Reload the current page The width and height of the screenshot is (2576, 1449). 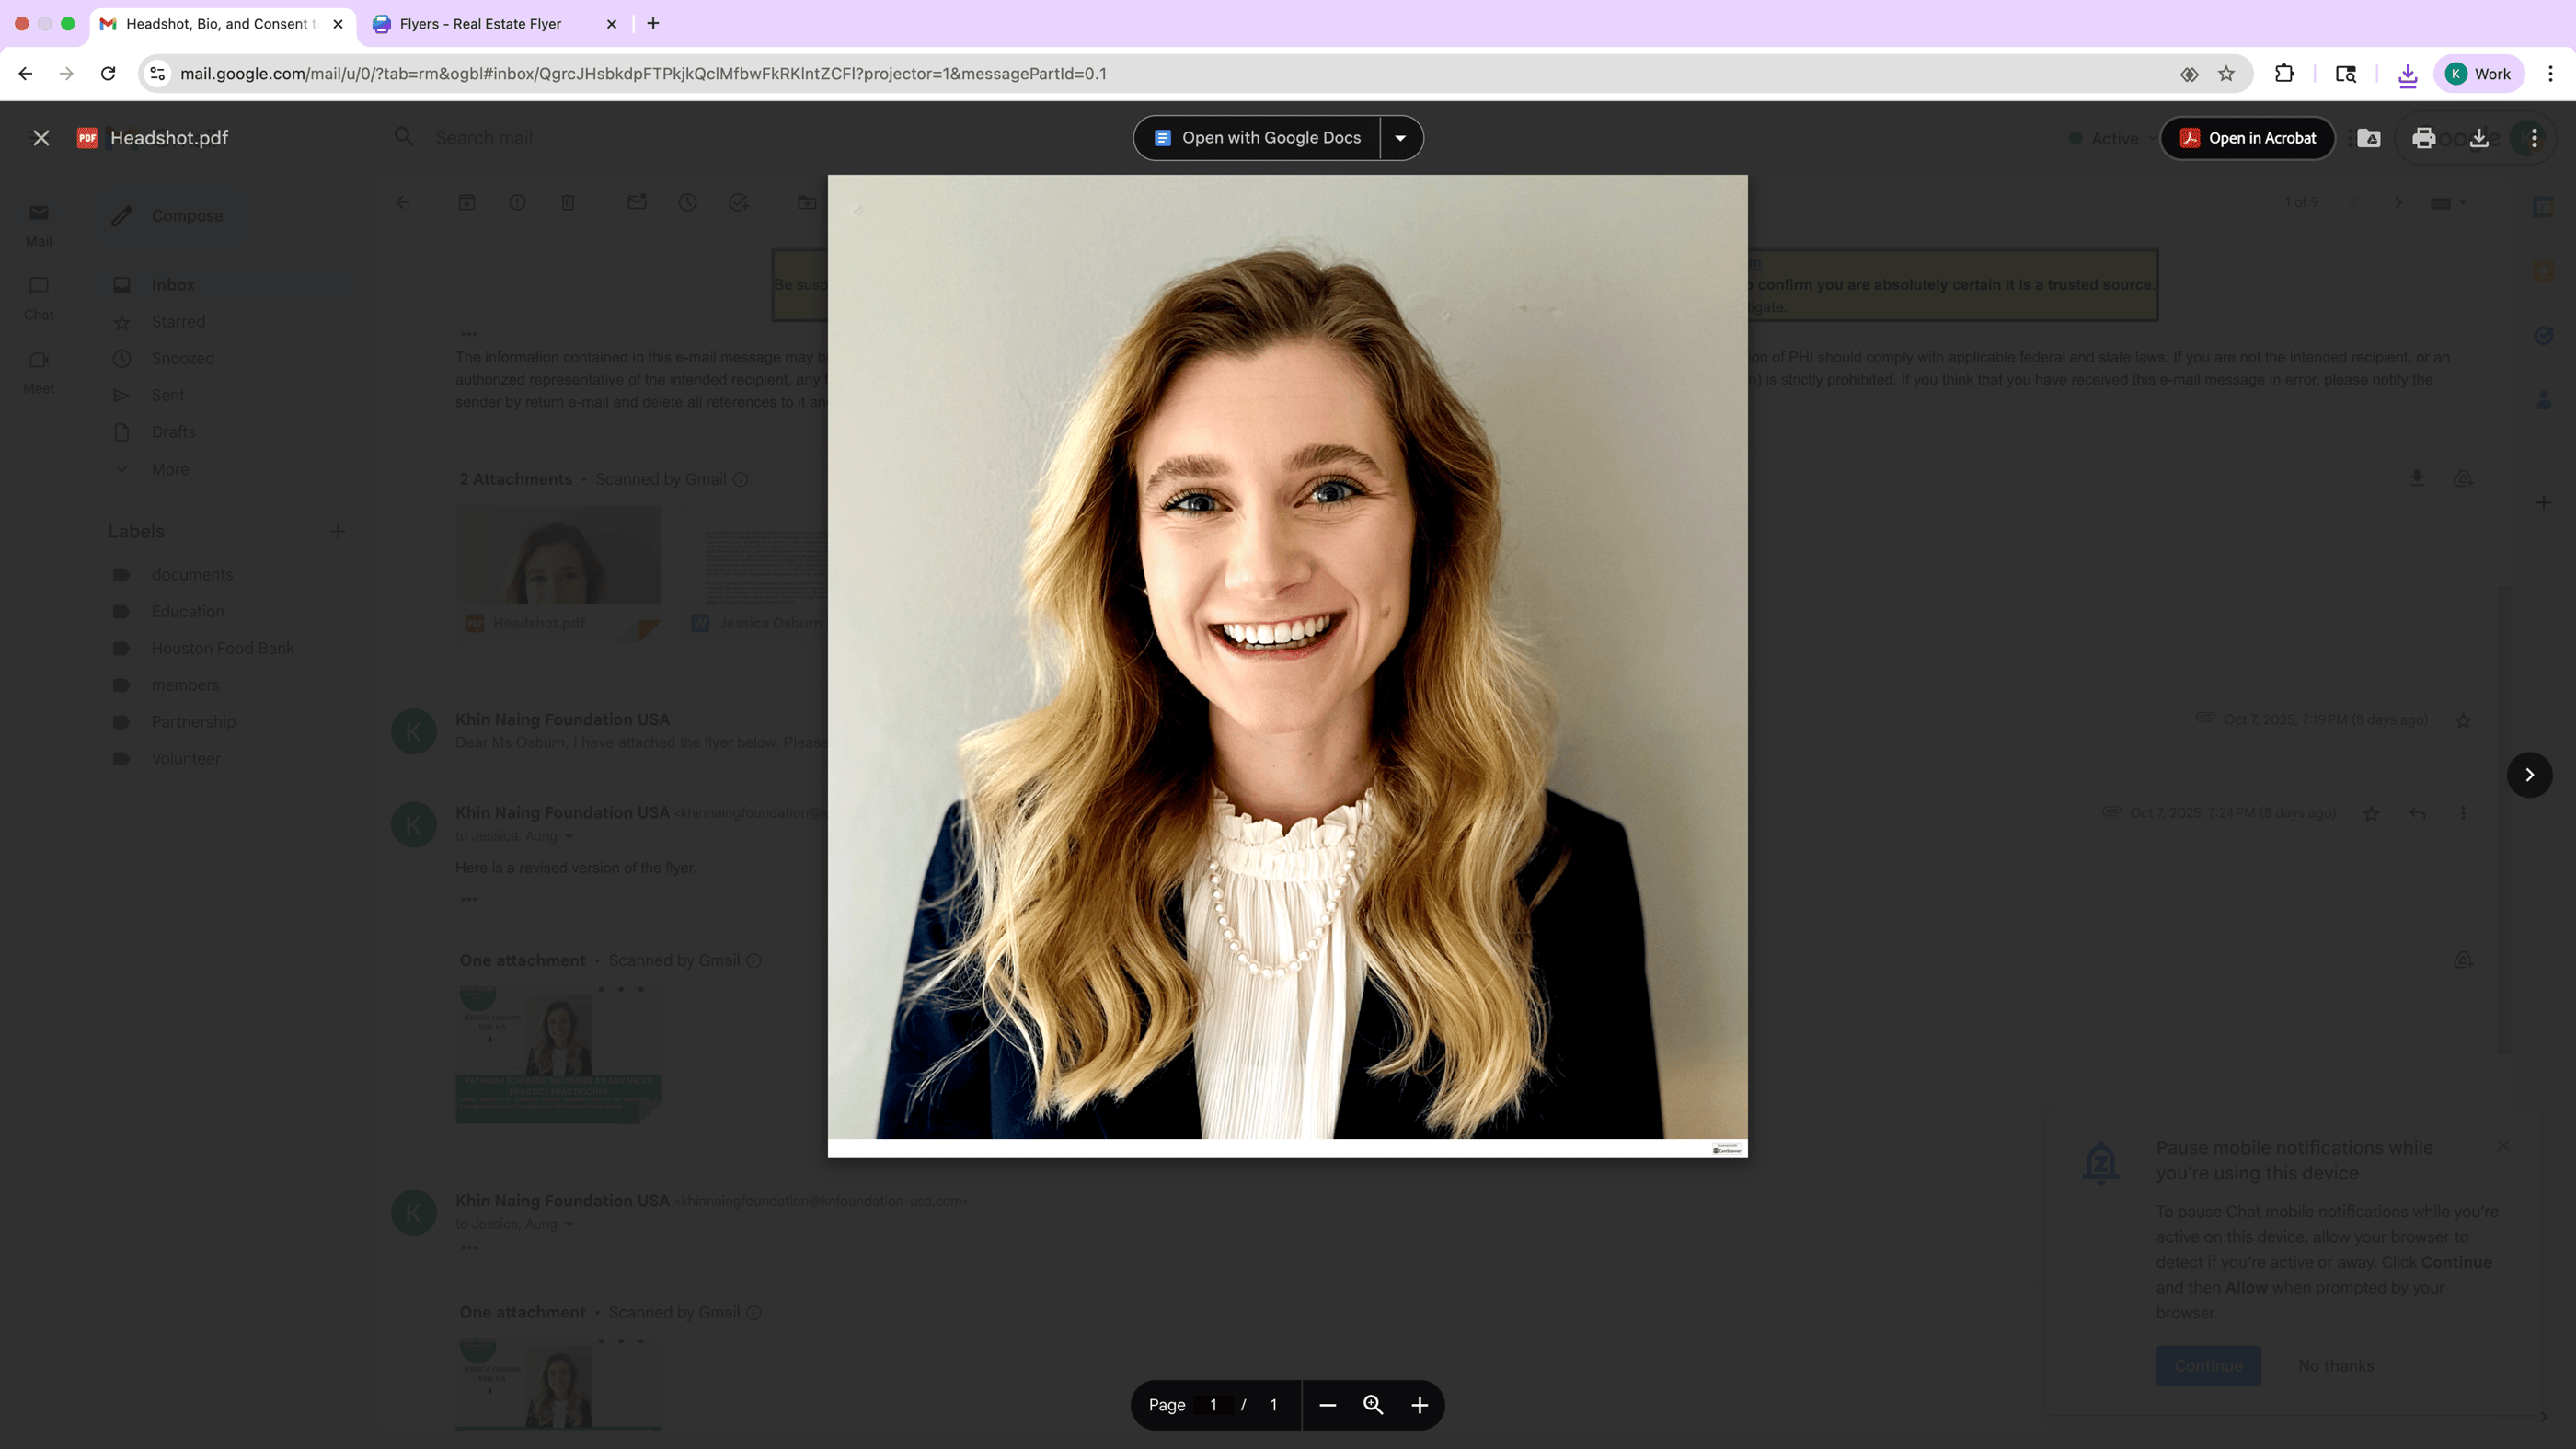pyautogui.click(x=108, y=74)
